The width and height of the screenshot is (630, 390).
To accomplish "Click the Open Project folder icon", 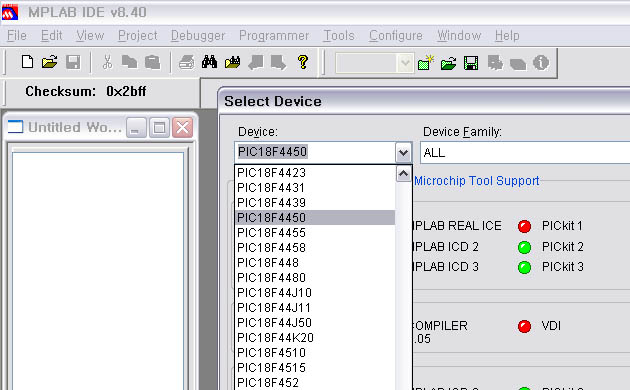I will [x=448, y=63].
